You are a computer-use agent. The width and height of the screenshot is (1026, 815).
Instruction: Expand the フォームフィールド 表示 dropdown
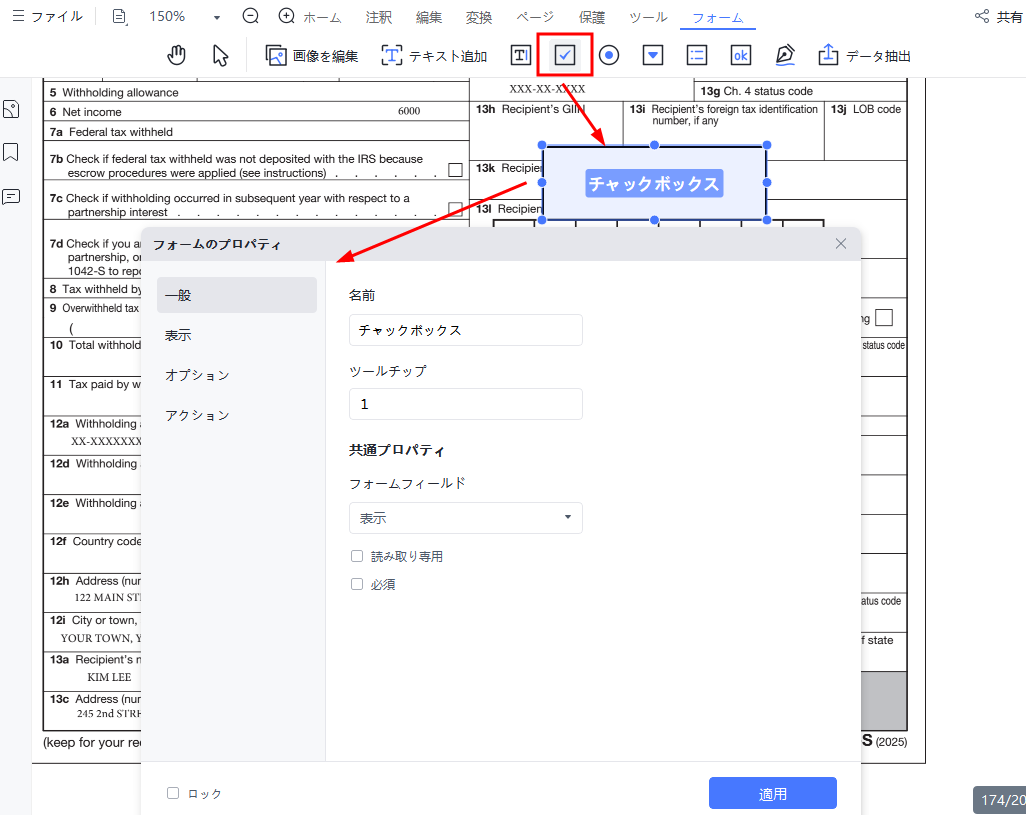465,518
